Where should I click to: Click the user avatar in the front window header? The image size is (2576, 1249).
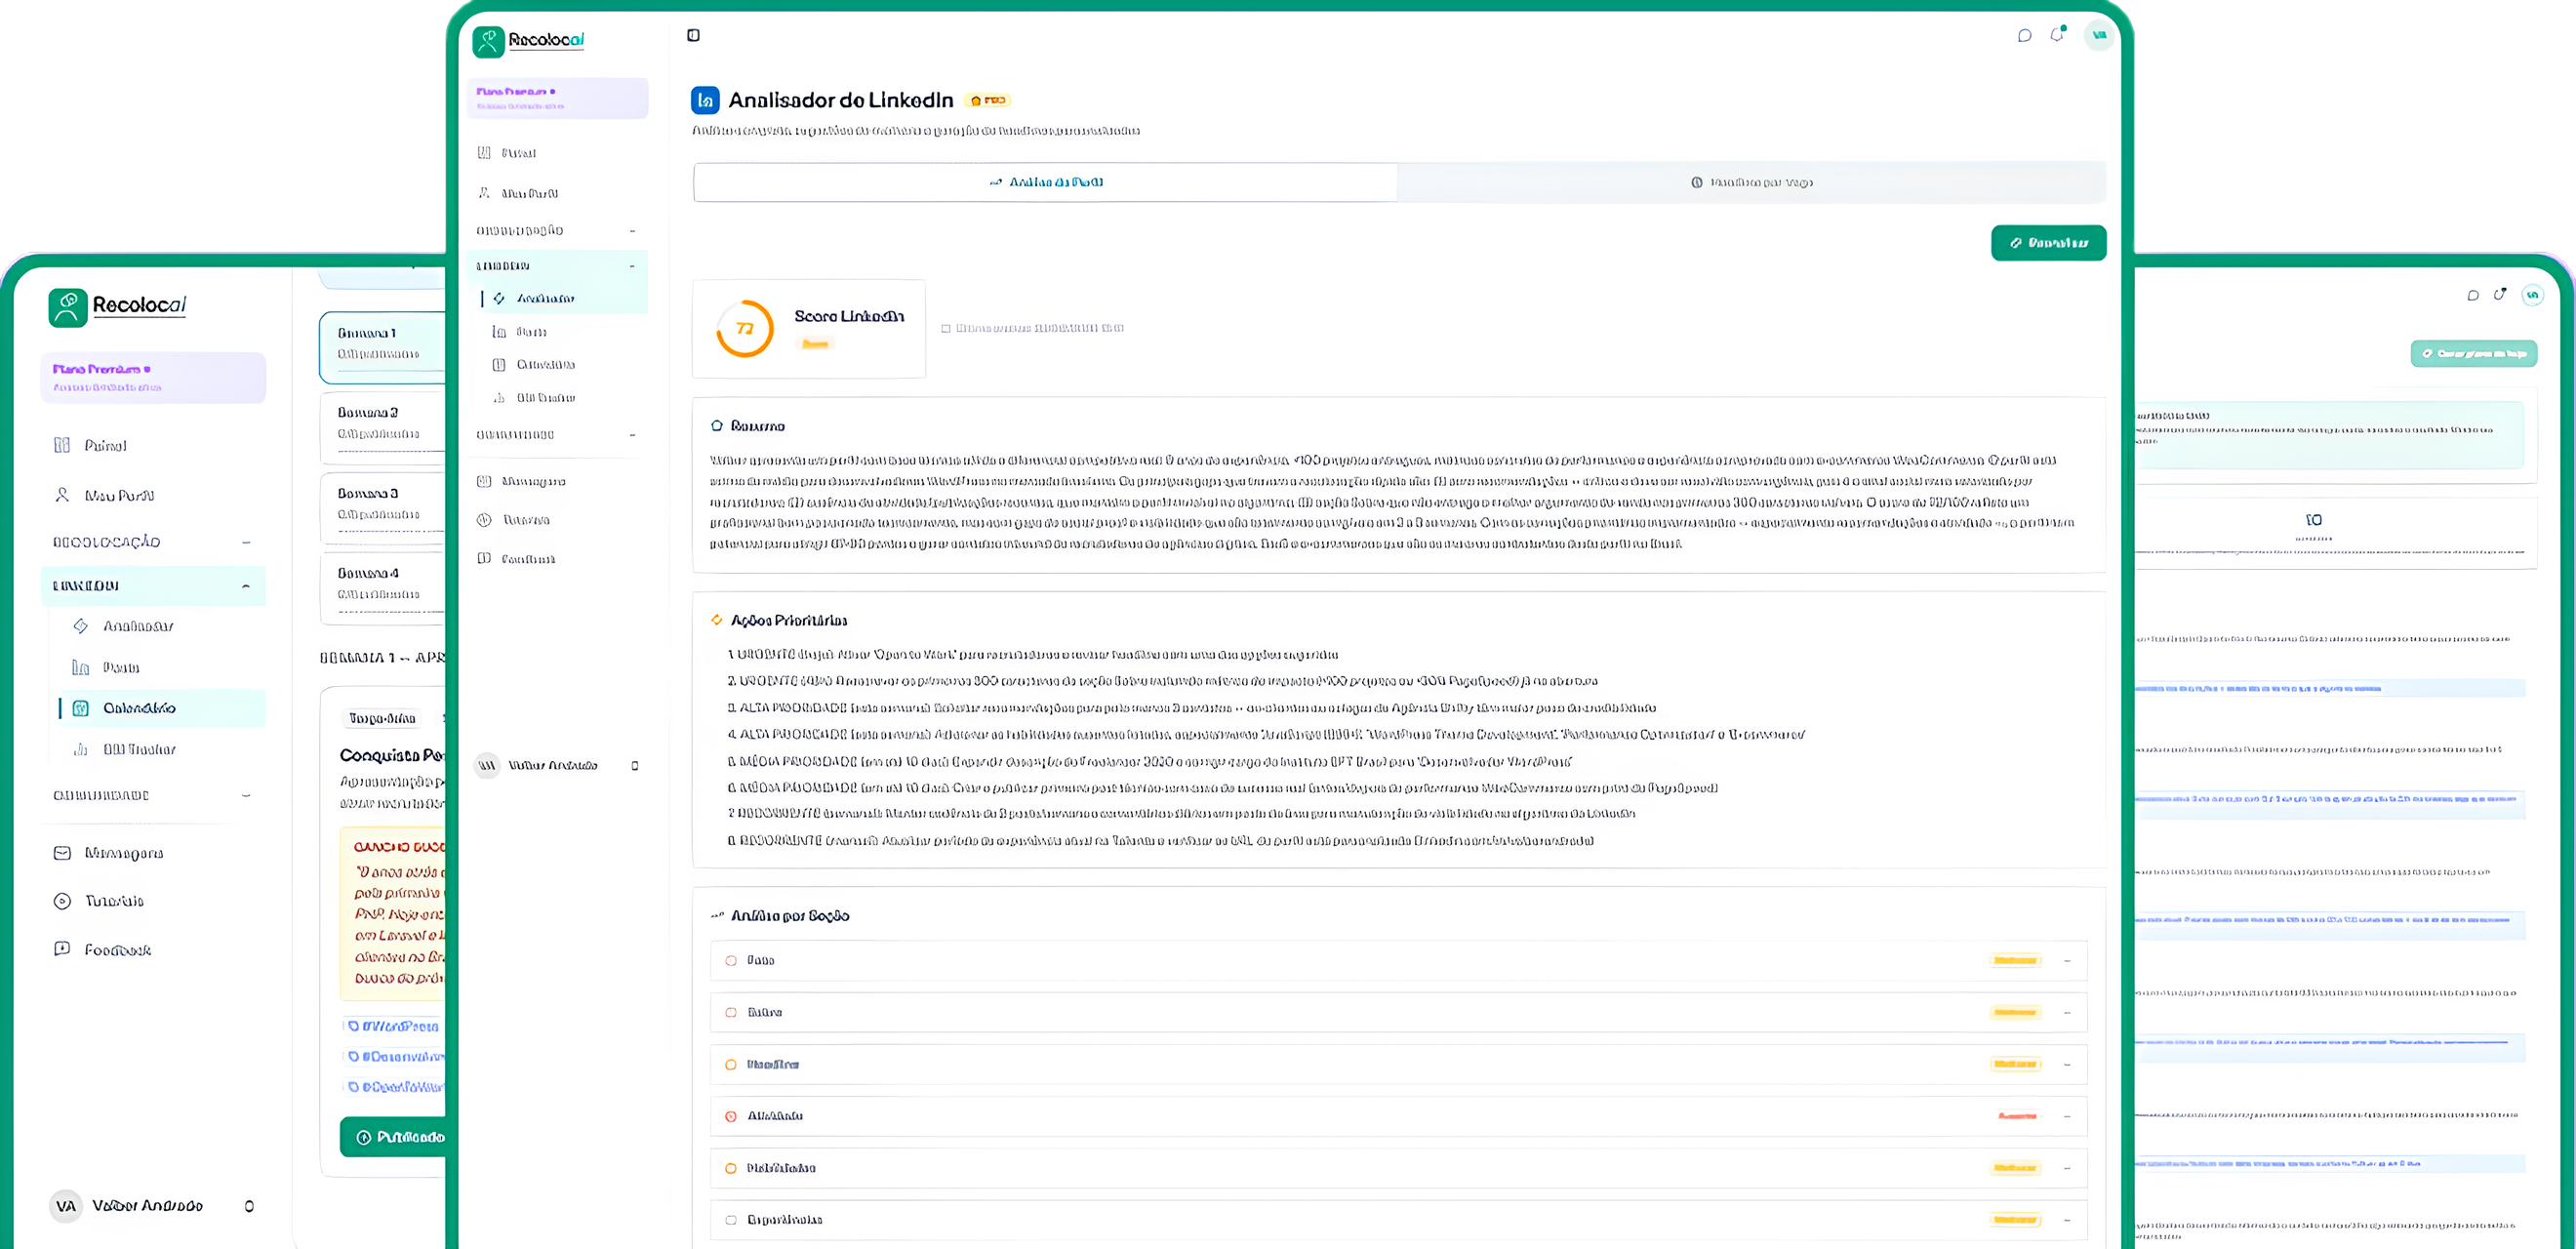pos(2099,35)
